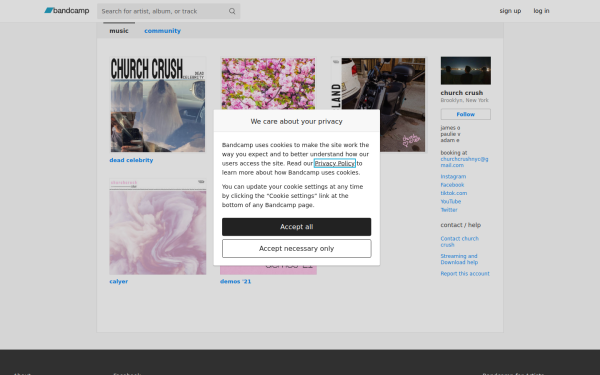Open the dead celebrity album cover

tap(158, 104)
